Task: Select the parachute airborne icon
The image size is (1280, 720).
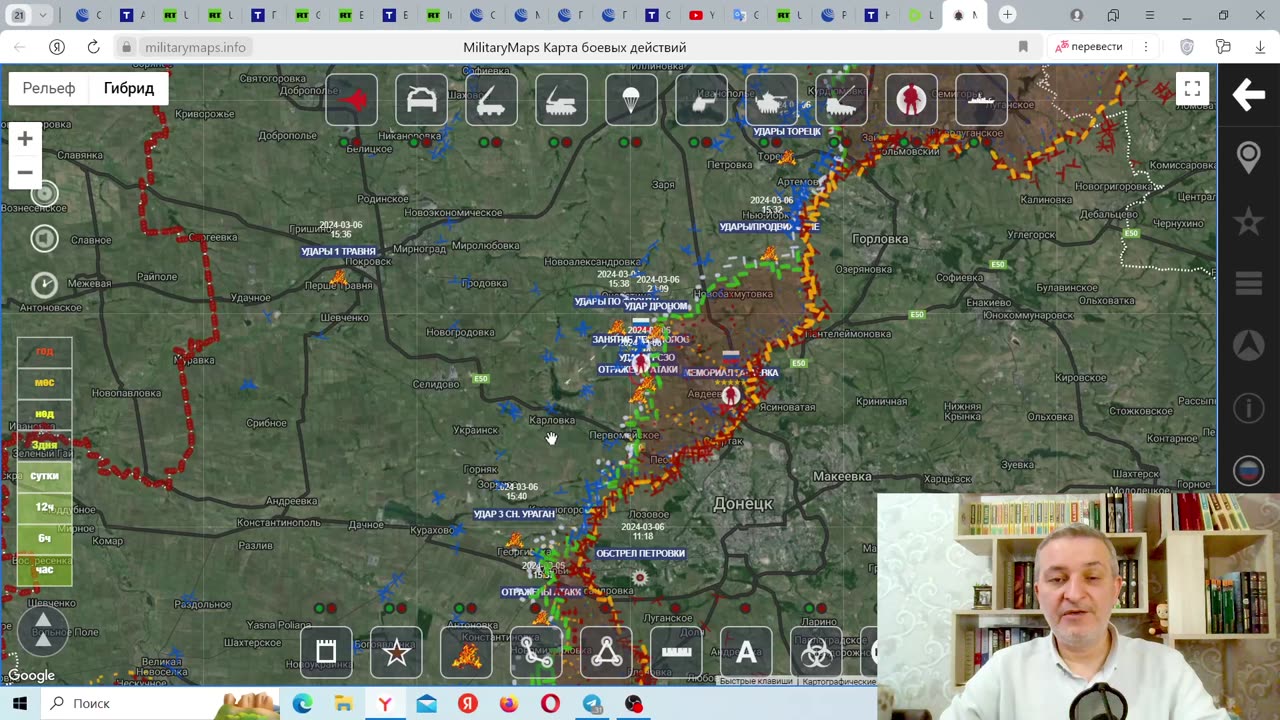Action: 631,100
